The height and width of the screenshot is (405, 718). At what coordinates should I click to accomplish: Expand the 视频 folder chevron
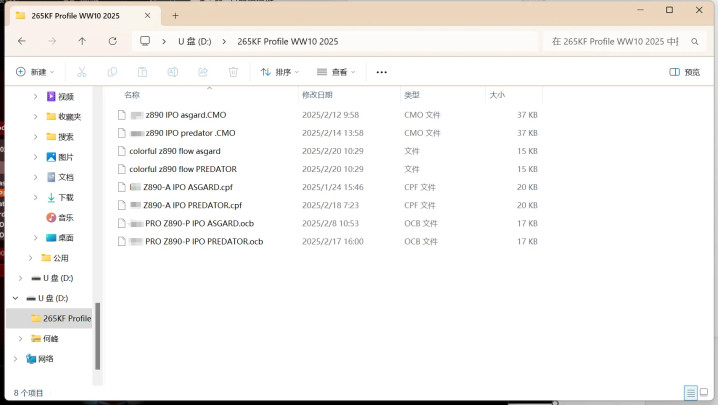[35, 96]
